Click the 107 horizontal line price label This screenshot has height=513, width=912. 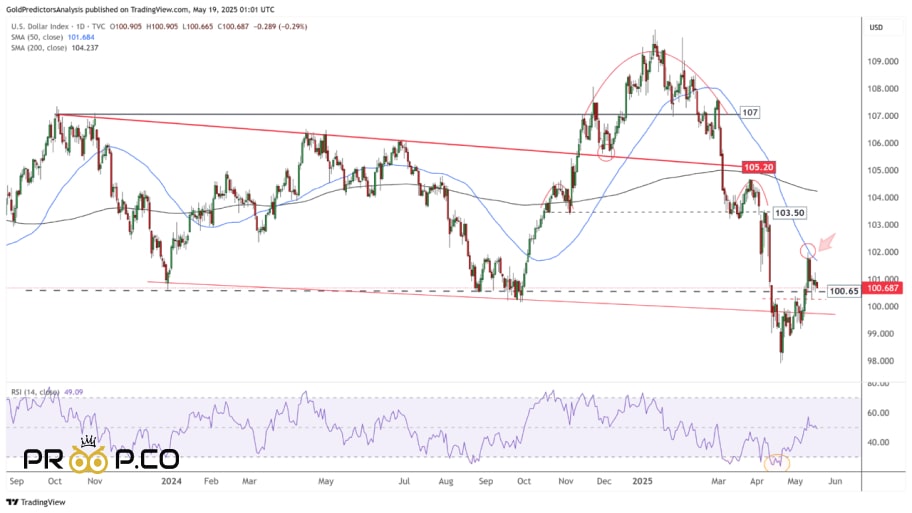pos(750,112)
